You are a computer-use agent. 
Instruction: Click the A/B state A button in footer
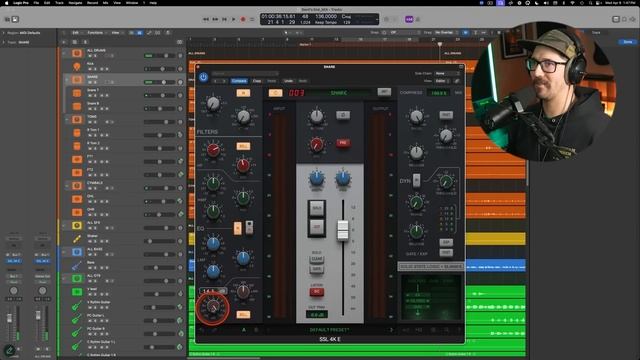coord(244,330)
